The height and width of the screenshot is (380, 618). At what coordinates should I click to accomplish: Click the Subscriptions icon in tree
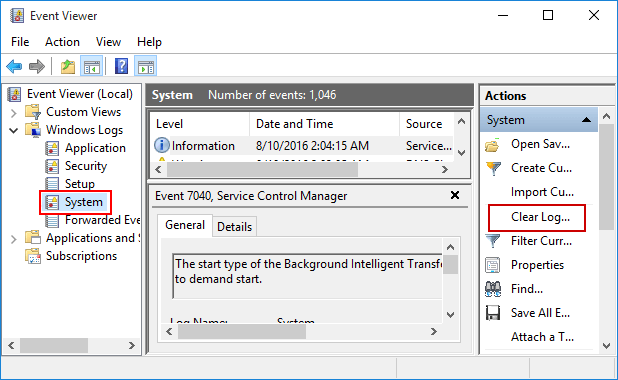33,256
